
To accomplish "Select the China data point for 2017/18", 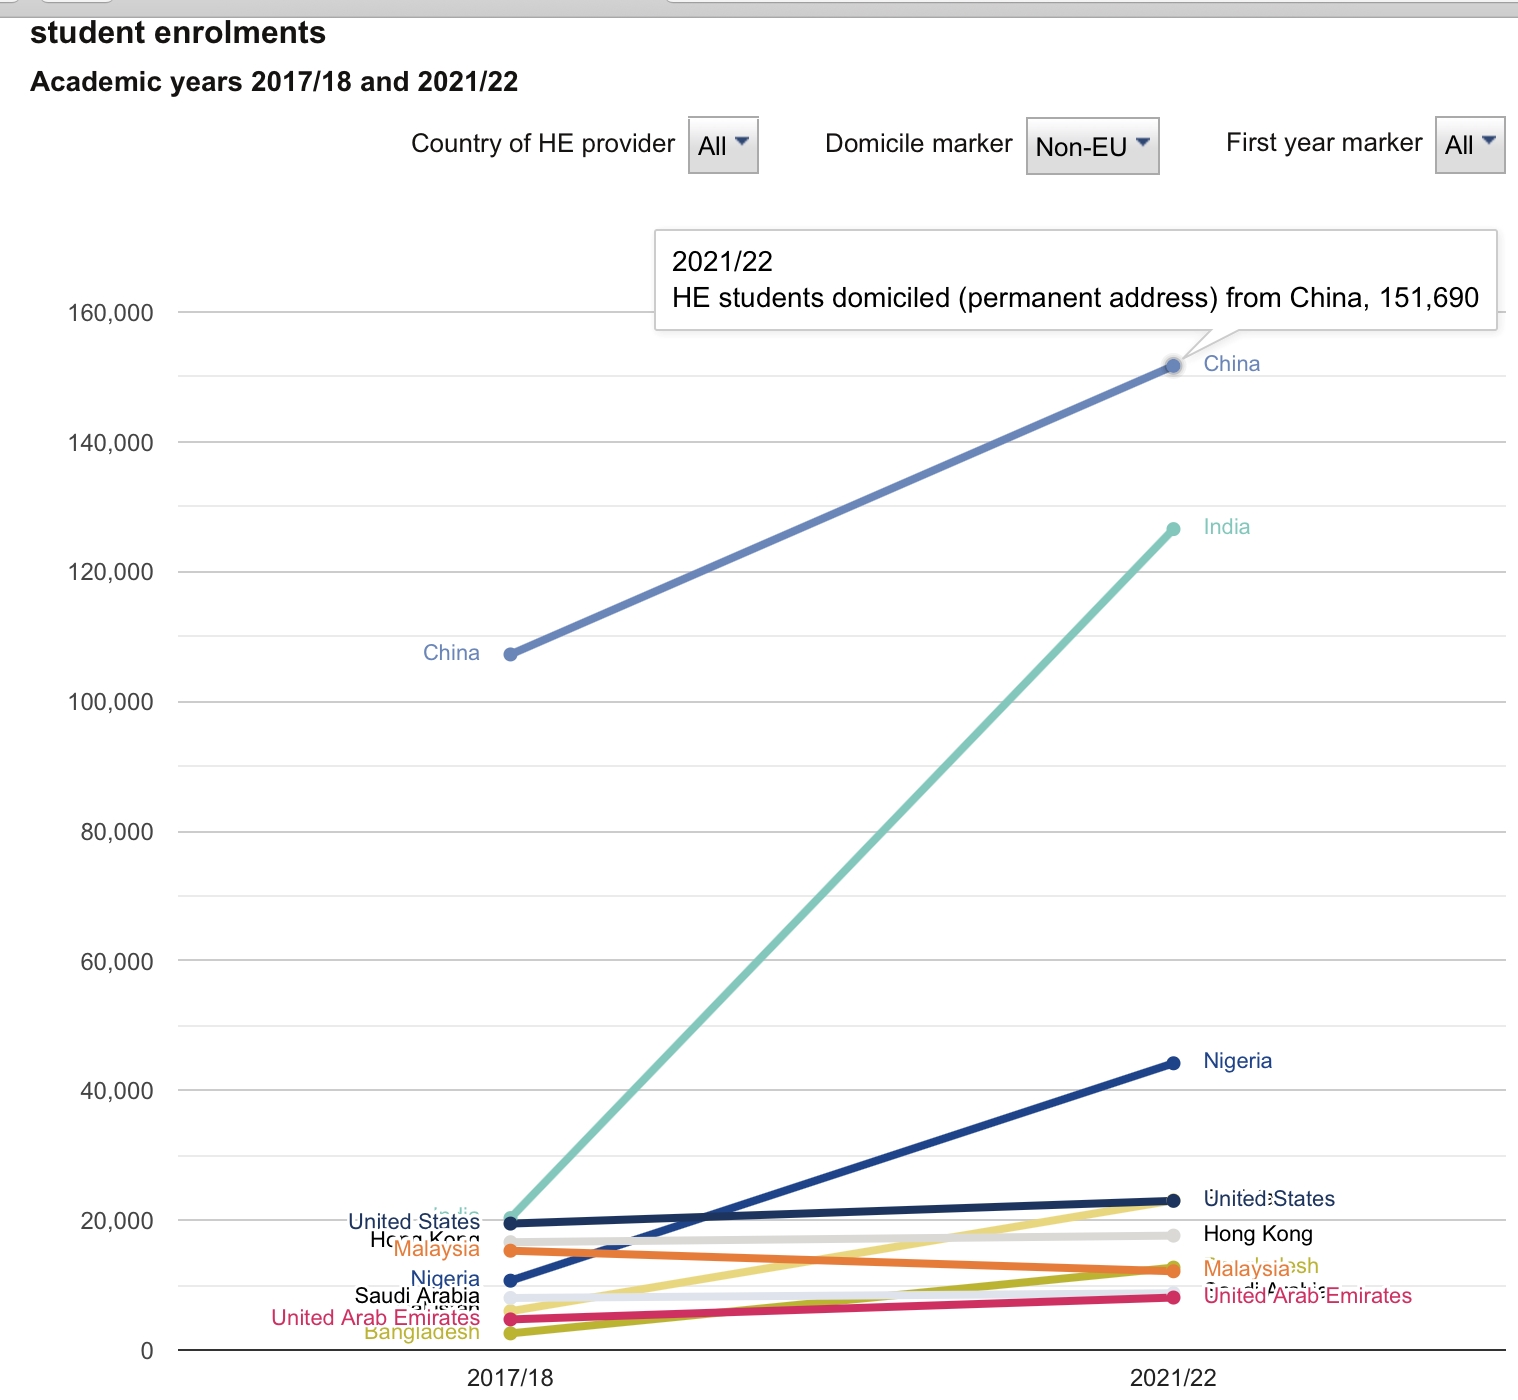I will [511, 653].
